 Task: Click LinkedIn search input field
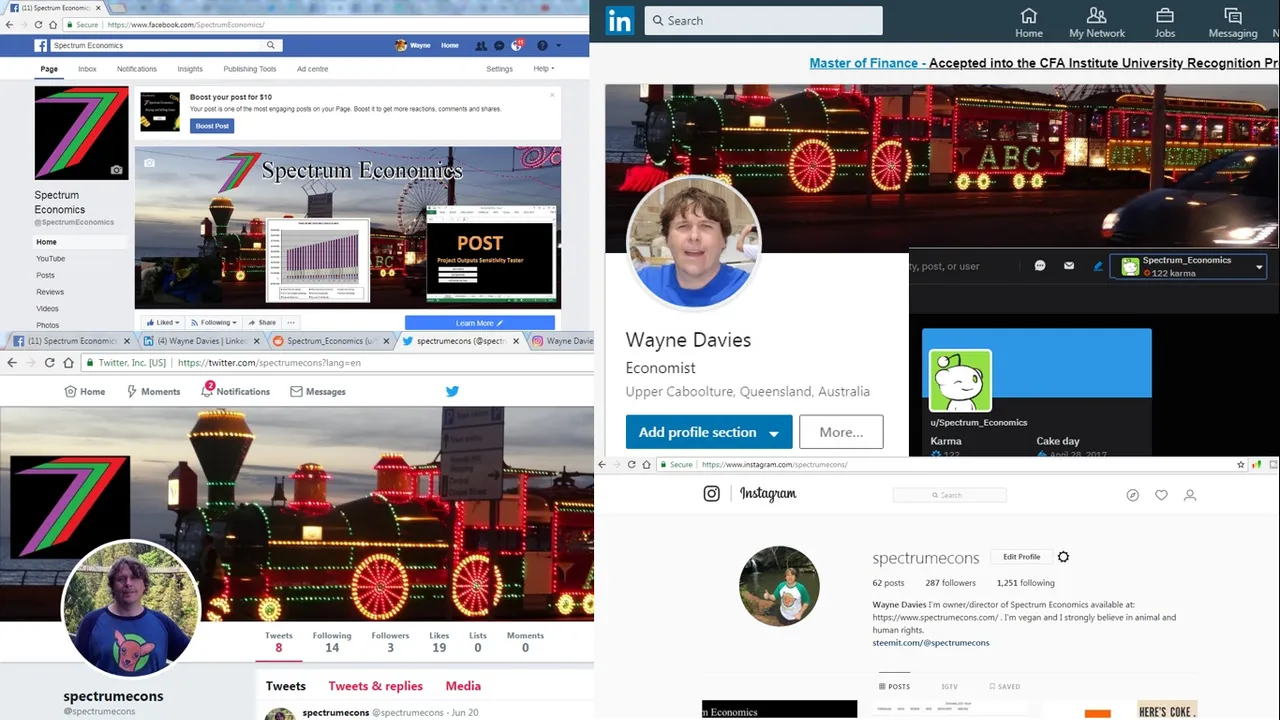tap(763, 20)
